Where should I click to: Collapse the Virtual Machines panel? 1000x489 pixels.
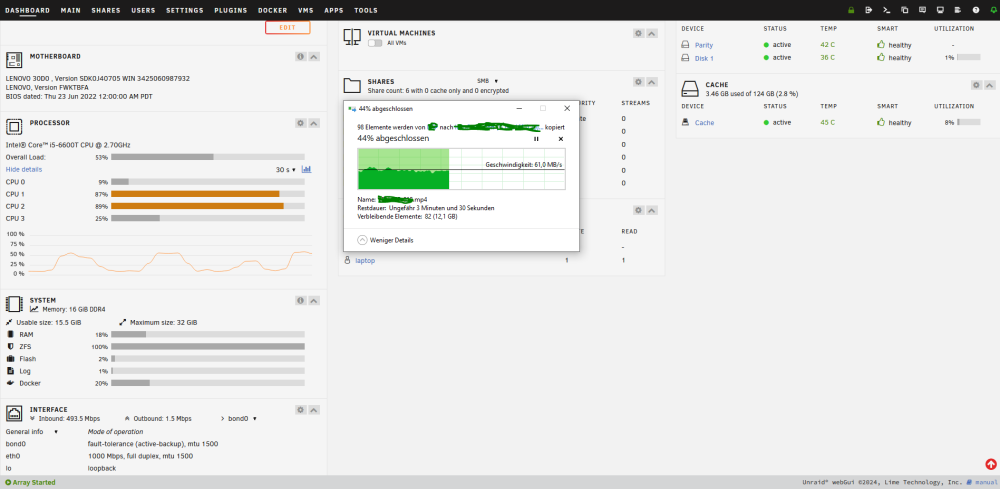[652, 33]
